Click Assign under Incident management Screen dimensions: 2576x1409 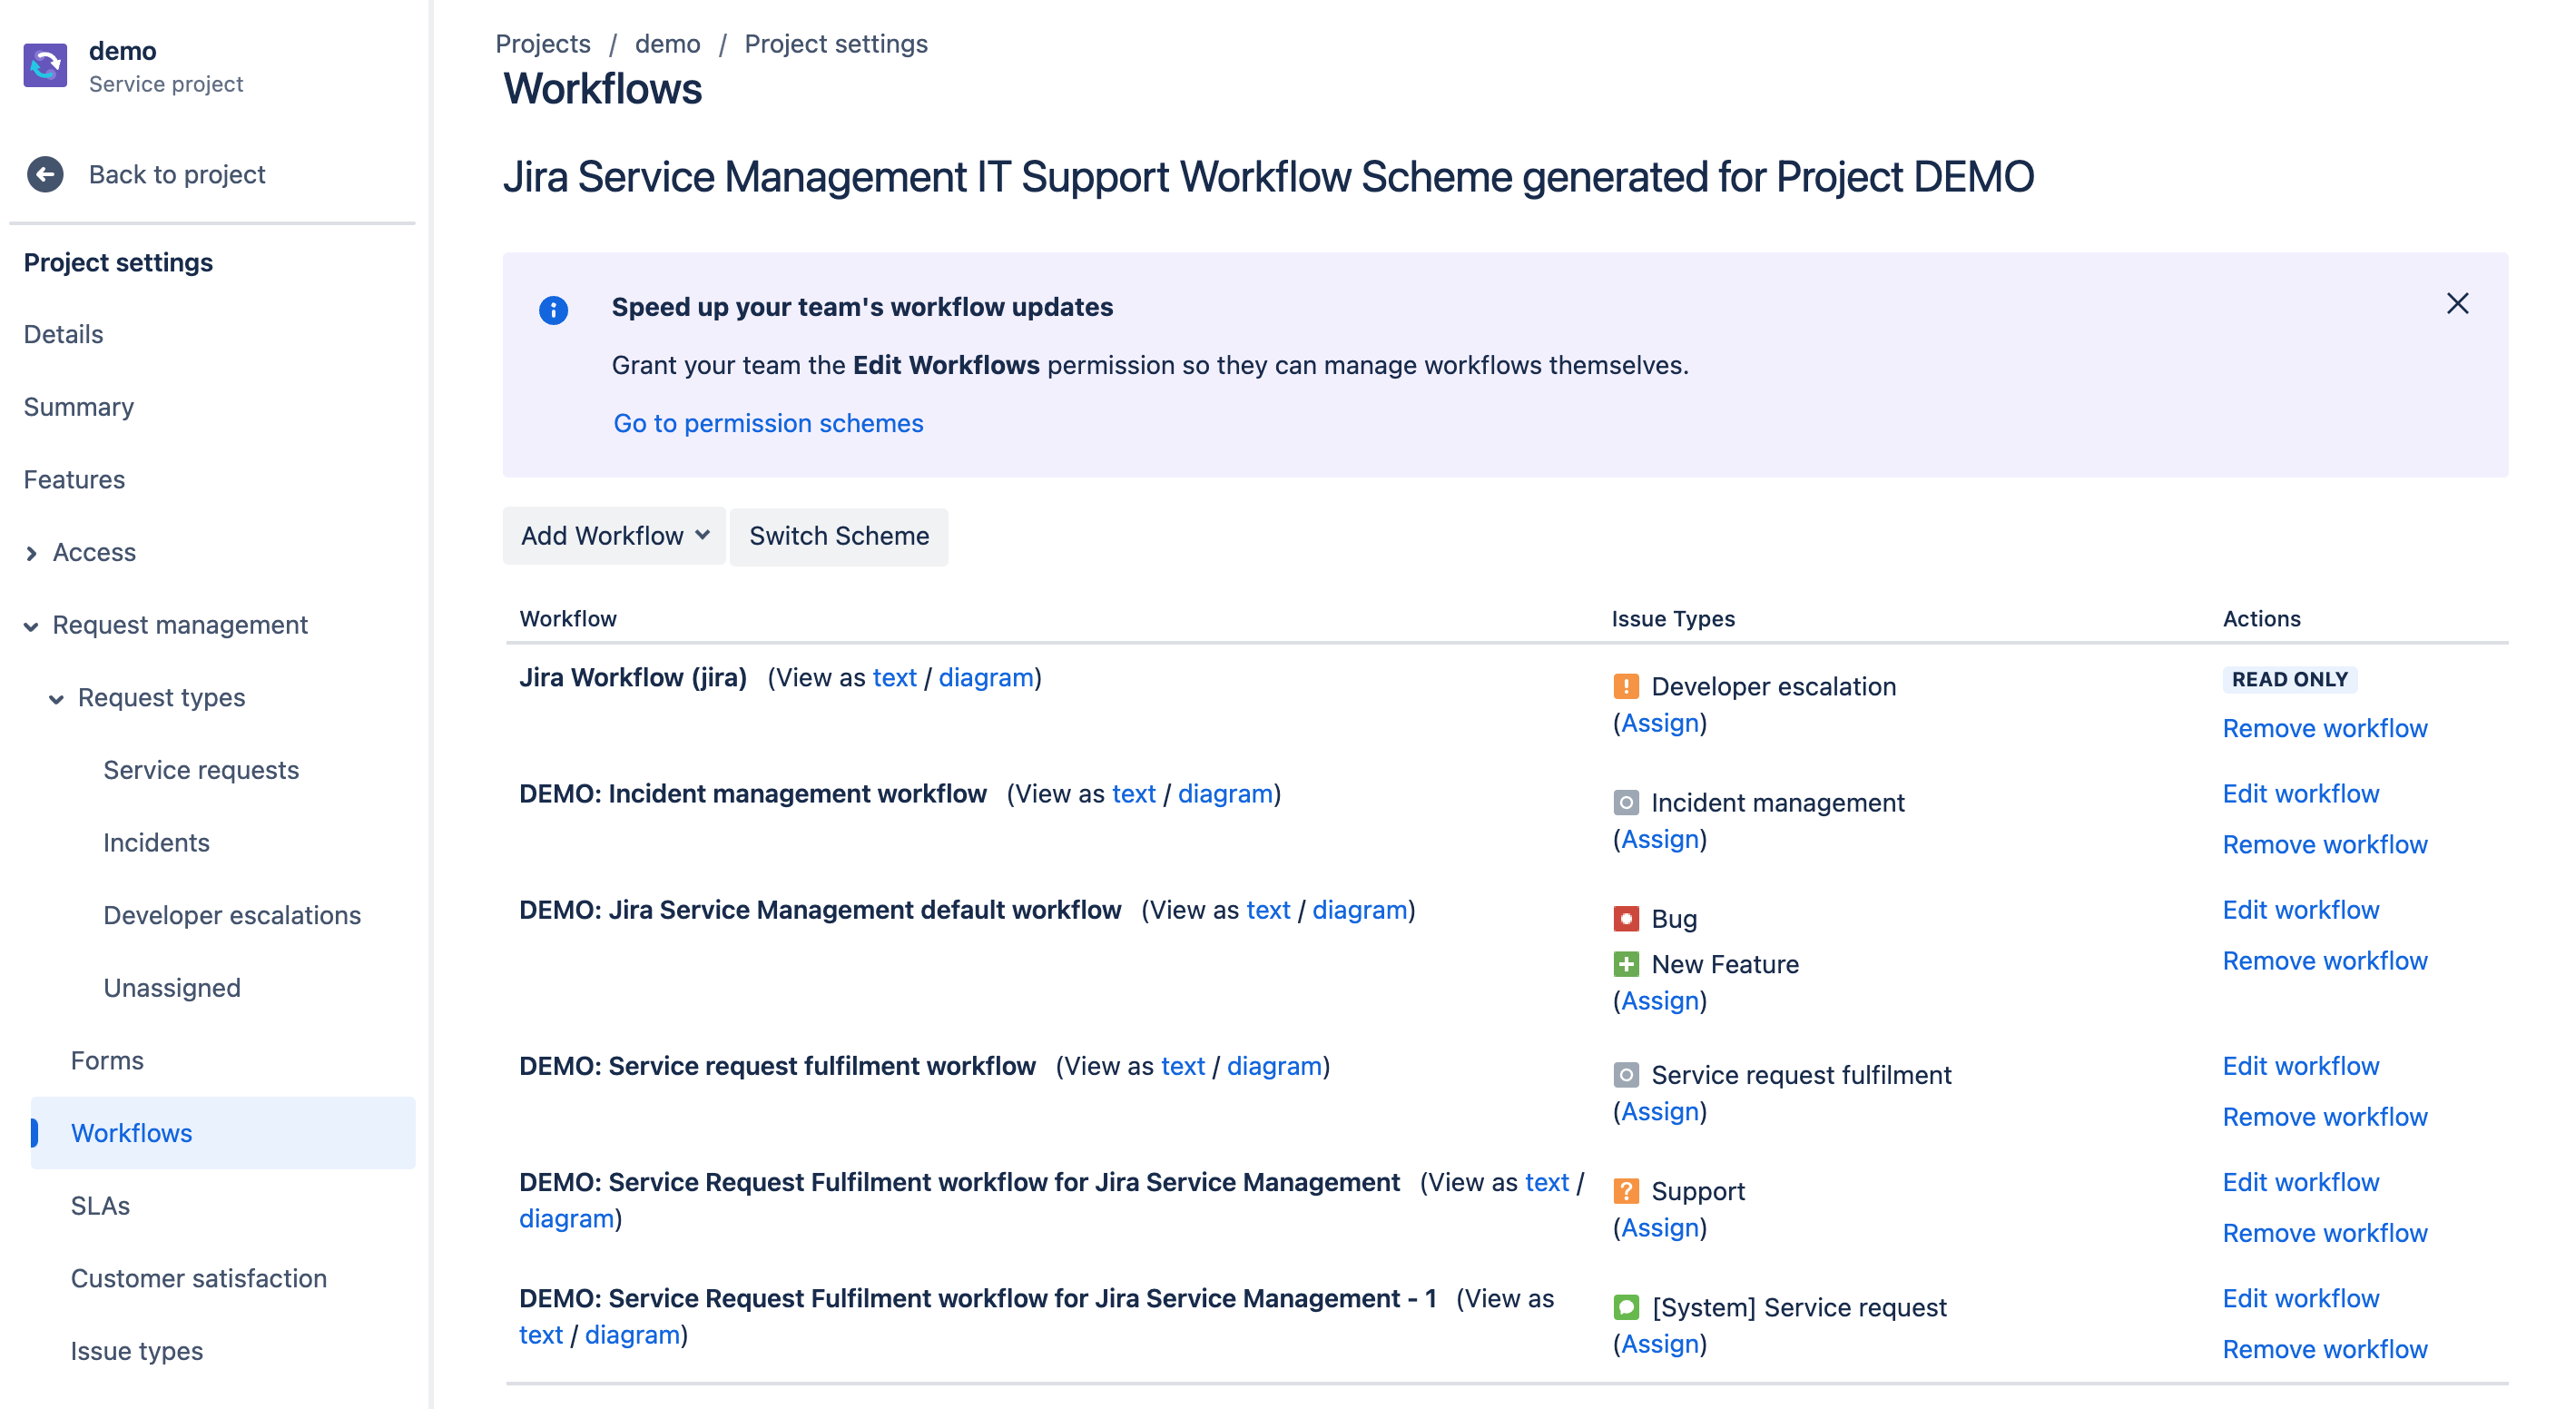1659,839
